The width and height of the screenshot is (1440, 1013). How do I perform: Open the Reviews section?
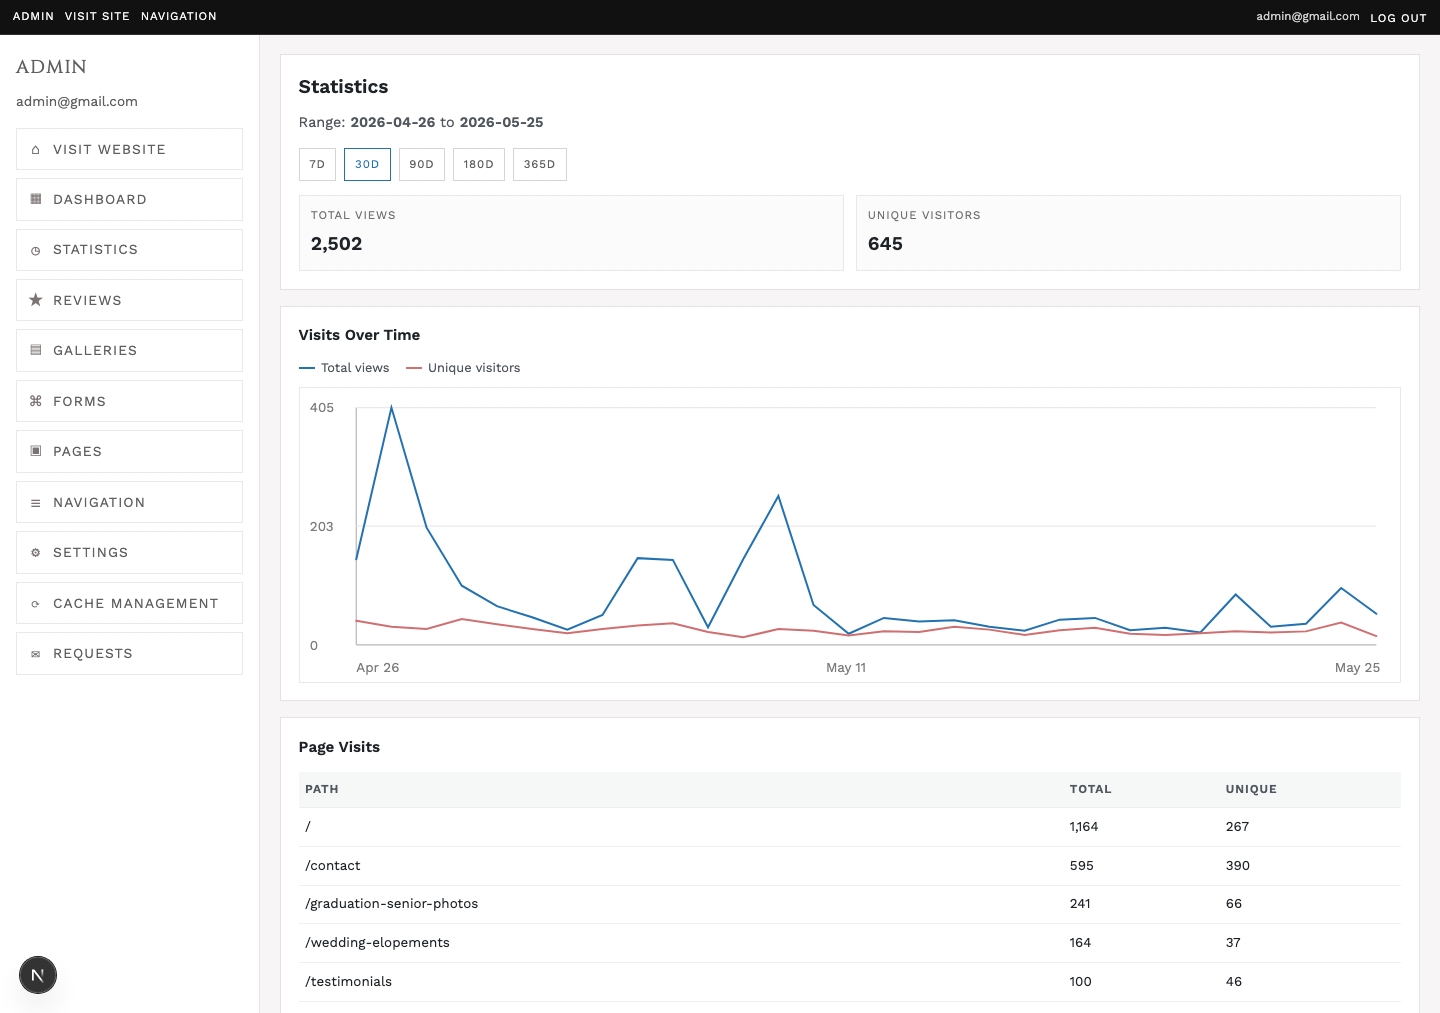click(x=129, y=300)
